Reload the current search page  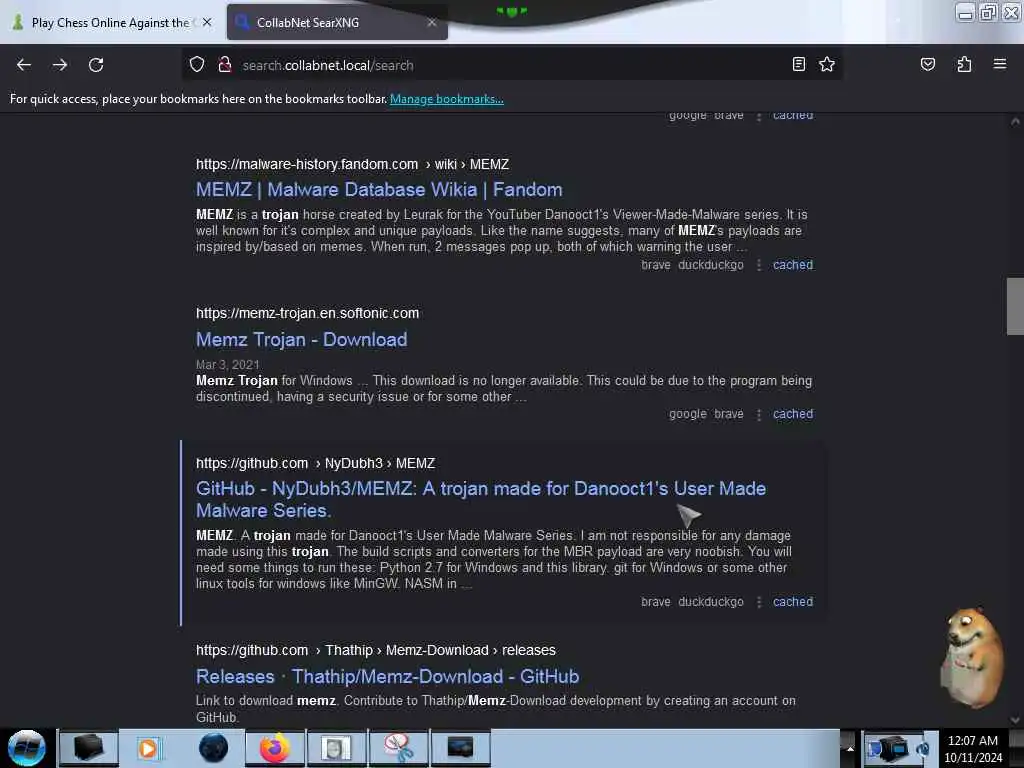pyautogui.click(x=96, y=65)
